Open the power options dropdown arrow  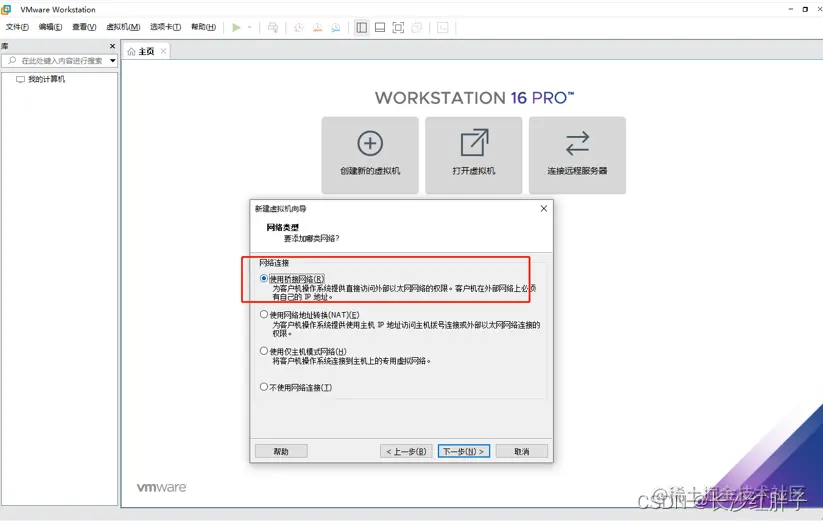point(249,27)
